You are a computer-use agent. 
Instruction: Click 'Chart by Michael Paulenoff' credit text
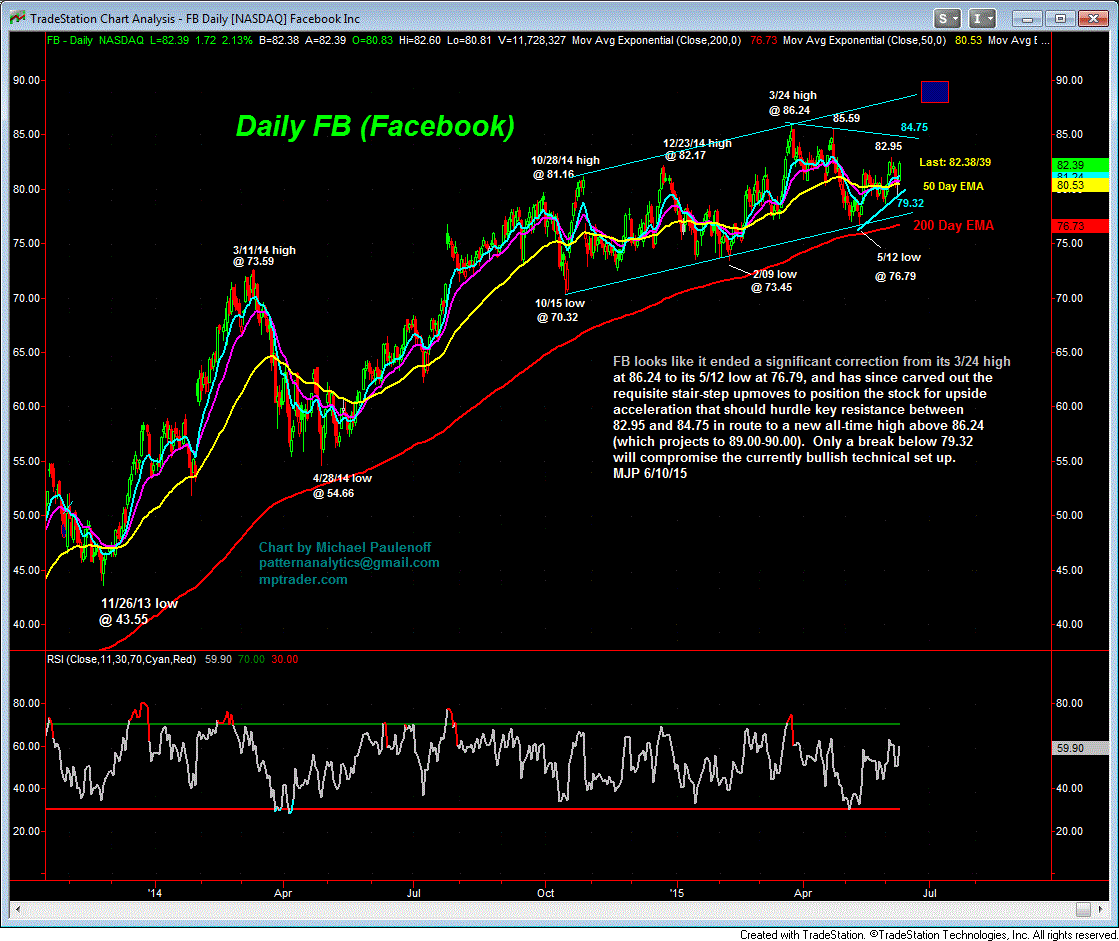[345, 547]
